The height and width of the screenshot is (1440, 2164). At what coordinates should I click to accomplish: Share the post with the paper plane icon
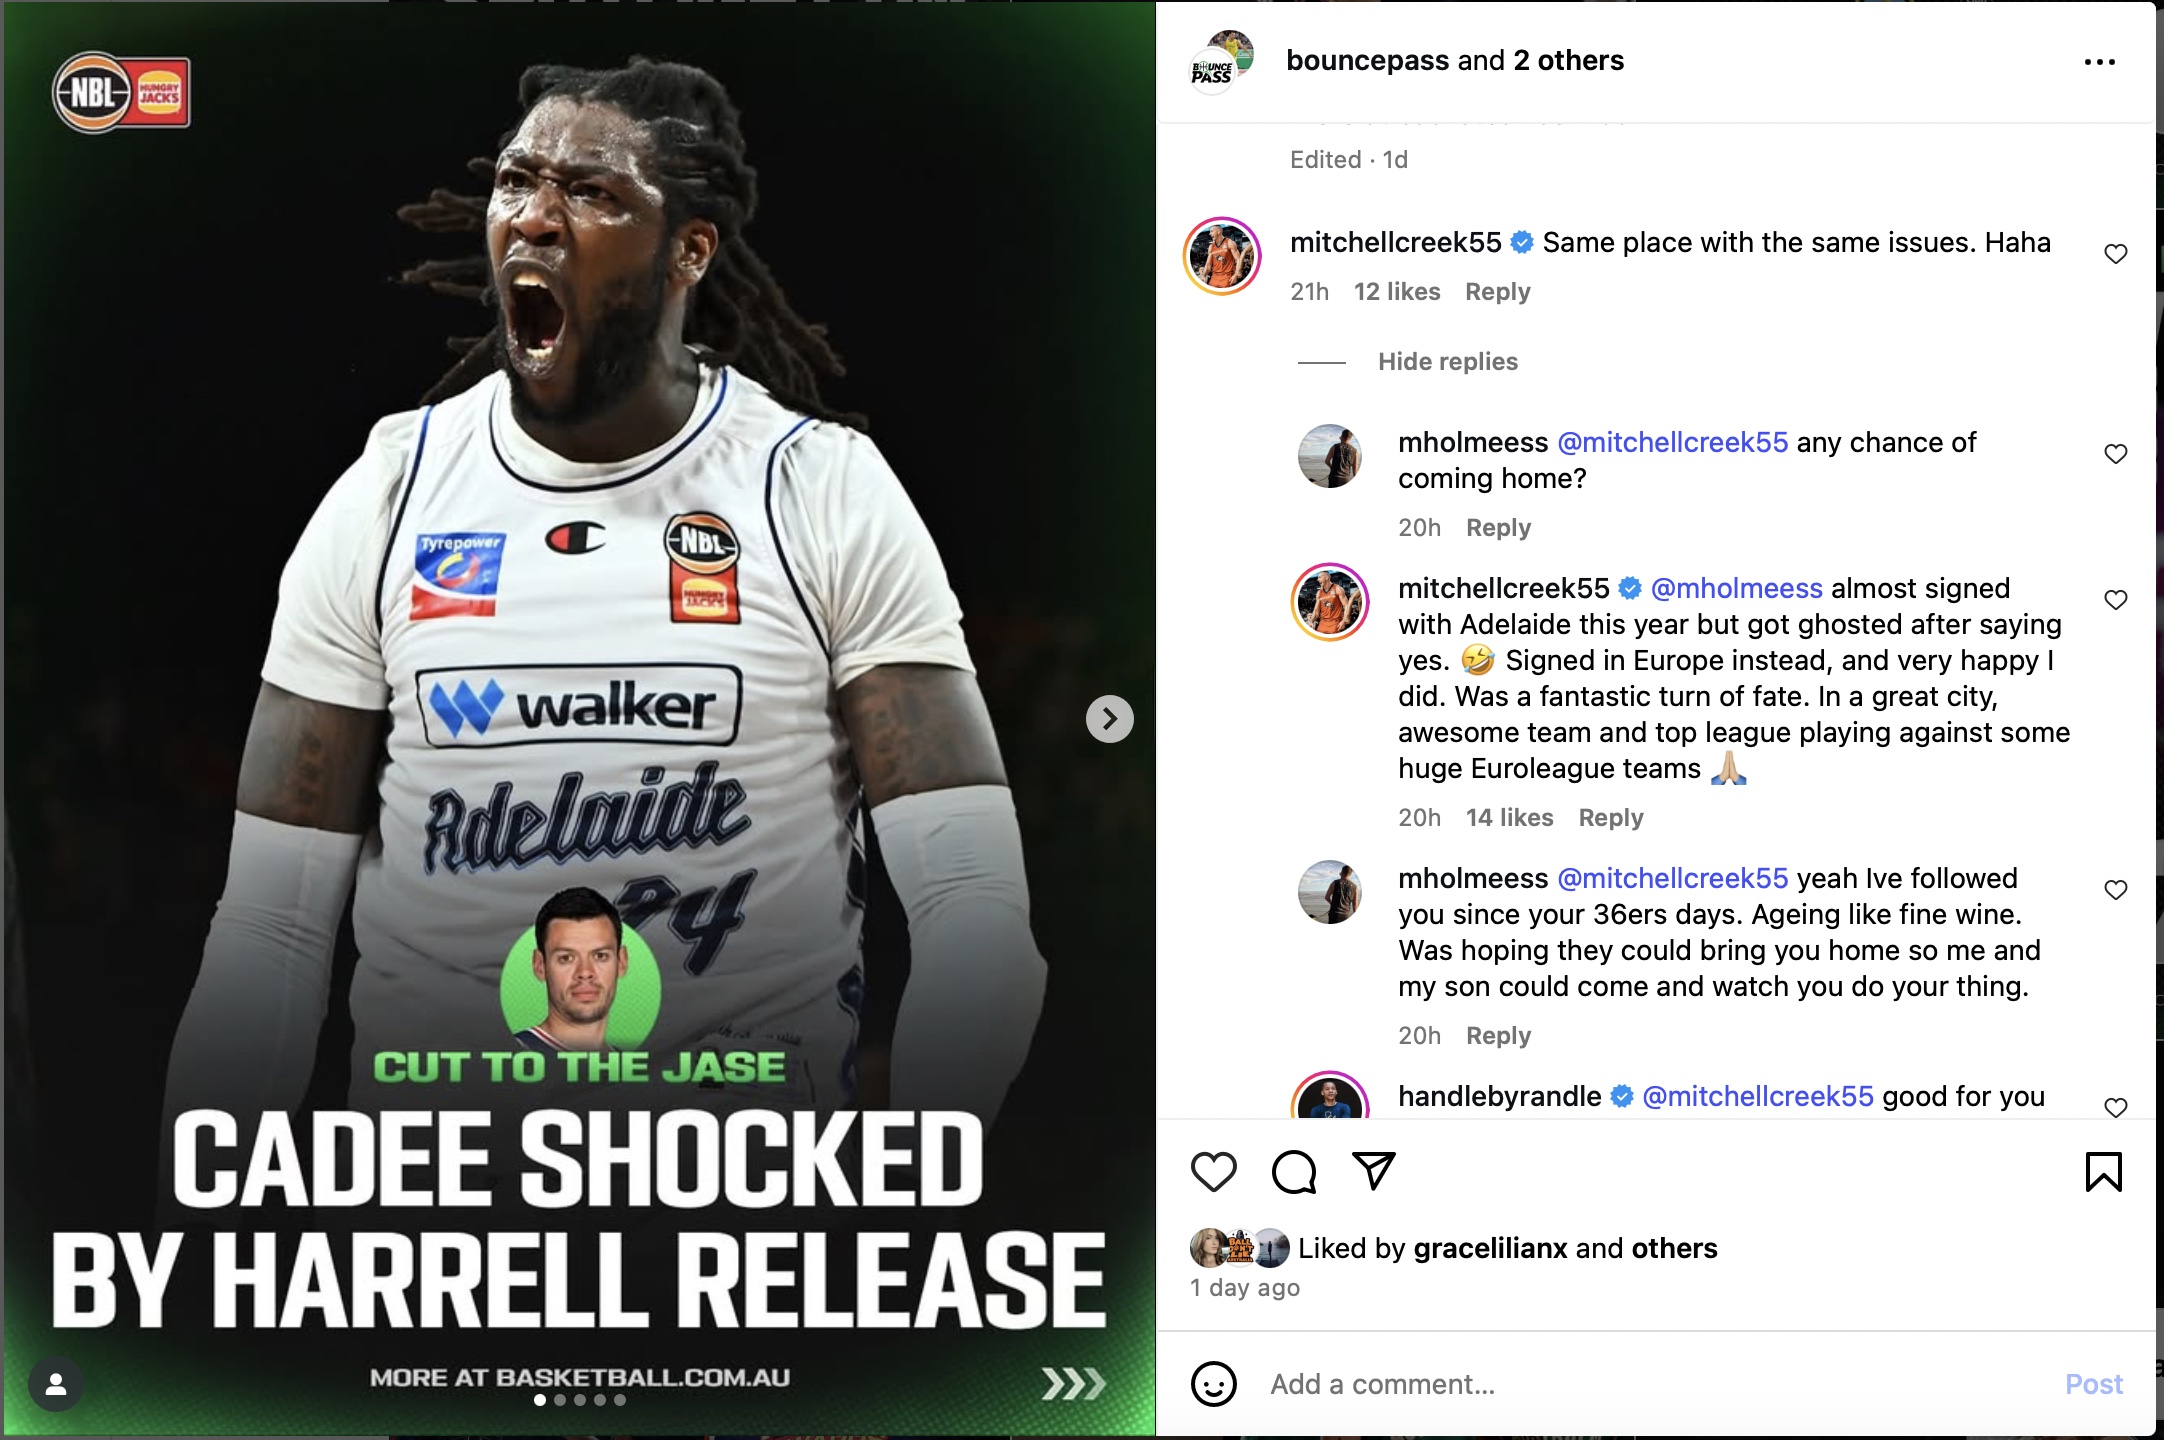point(1374,1170)
